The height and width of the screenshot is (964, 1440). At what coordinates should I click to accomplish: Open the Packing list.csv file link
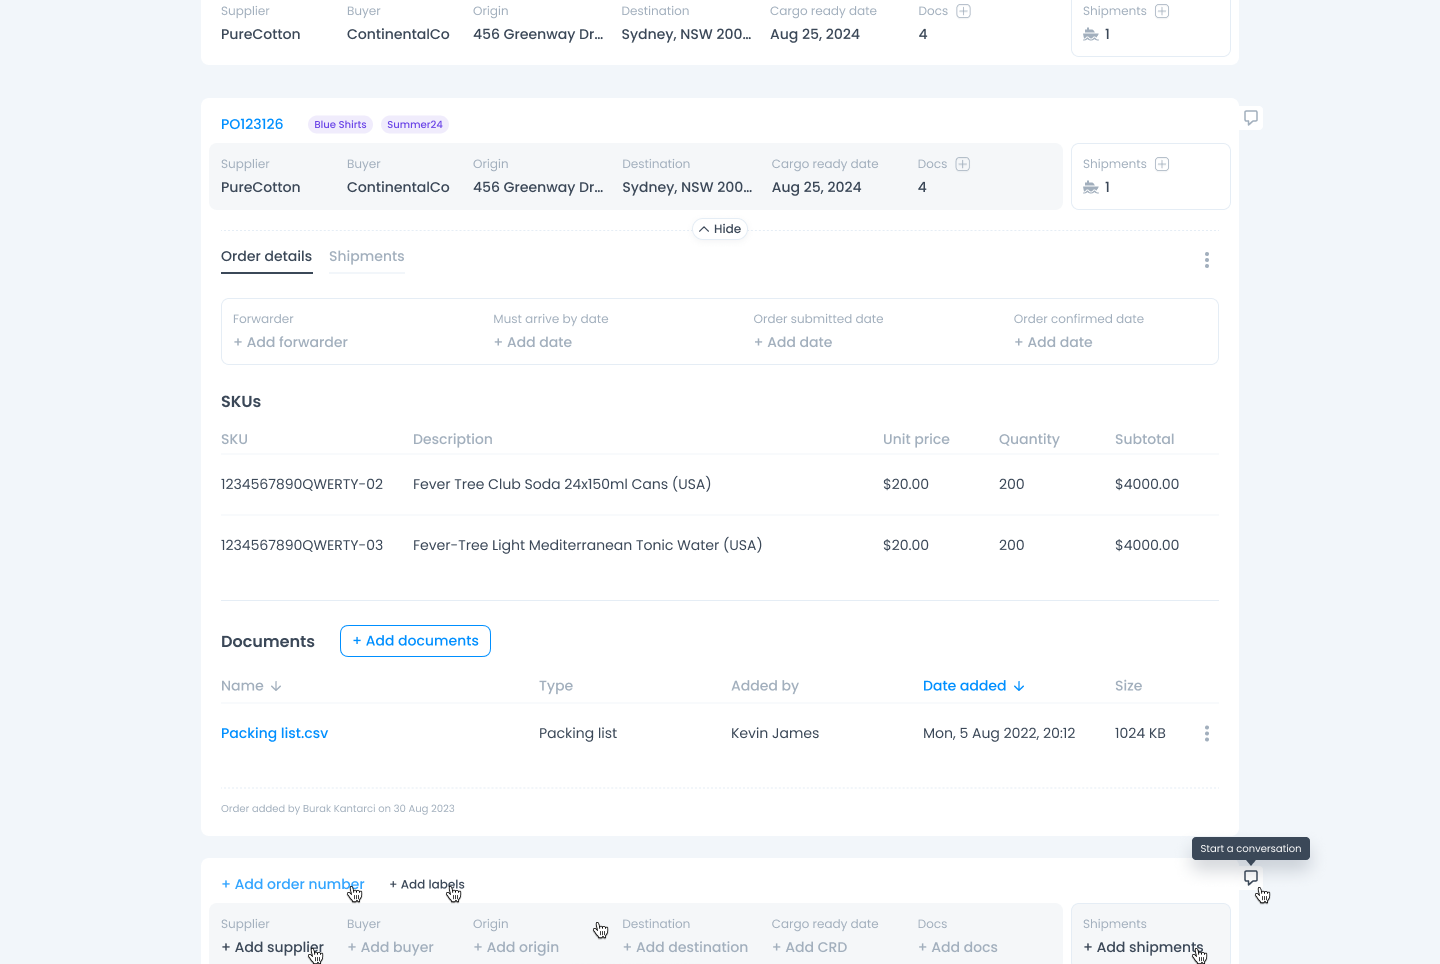pos(274,733)
